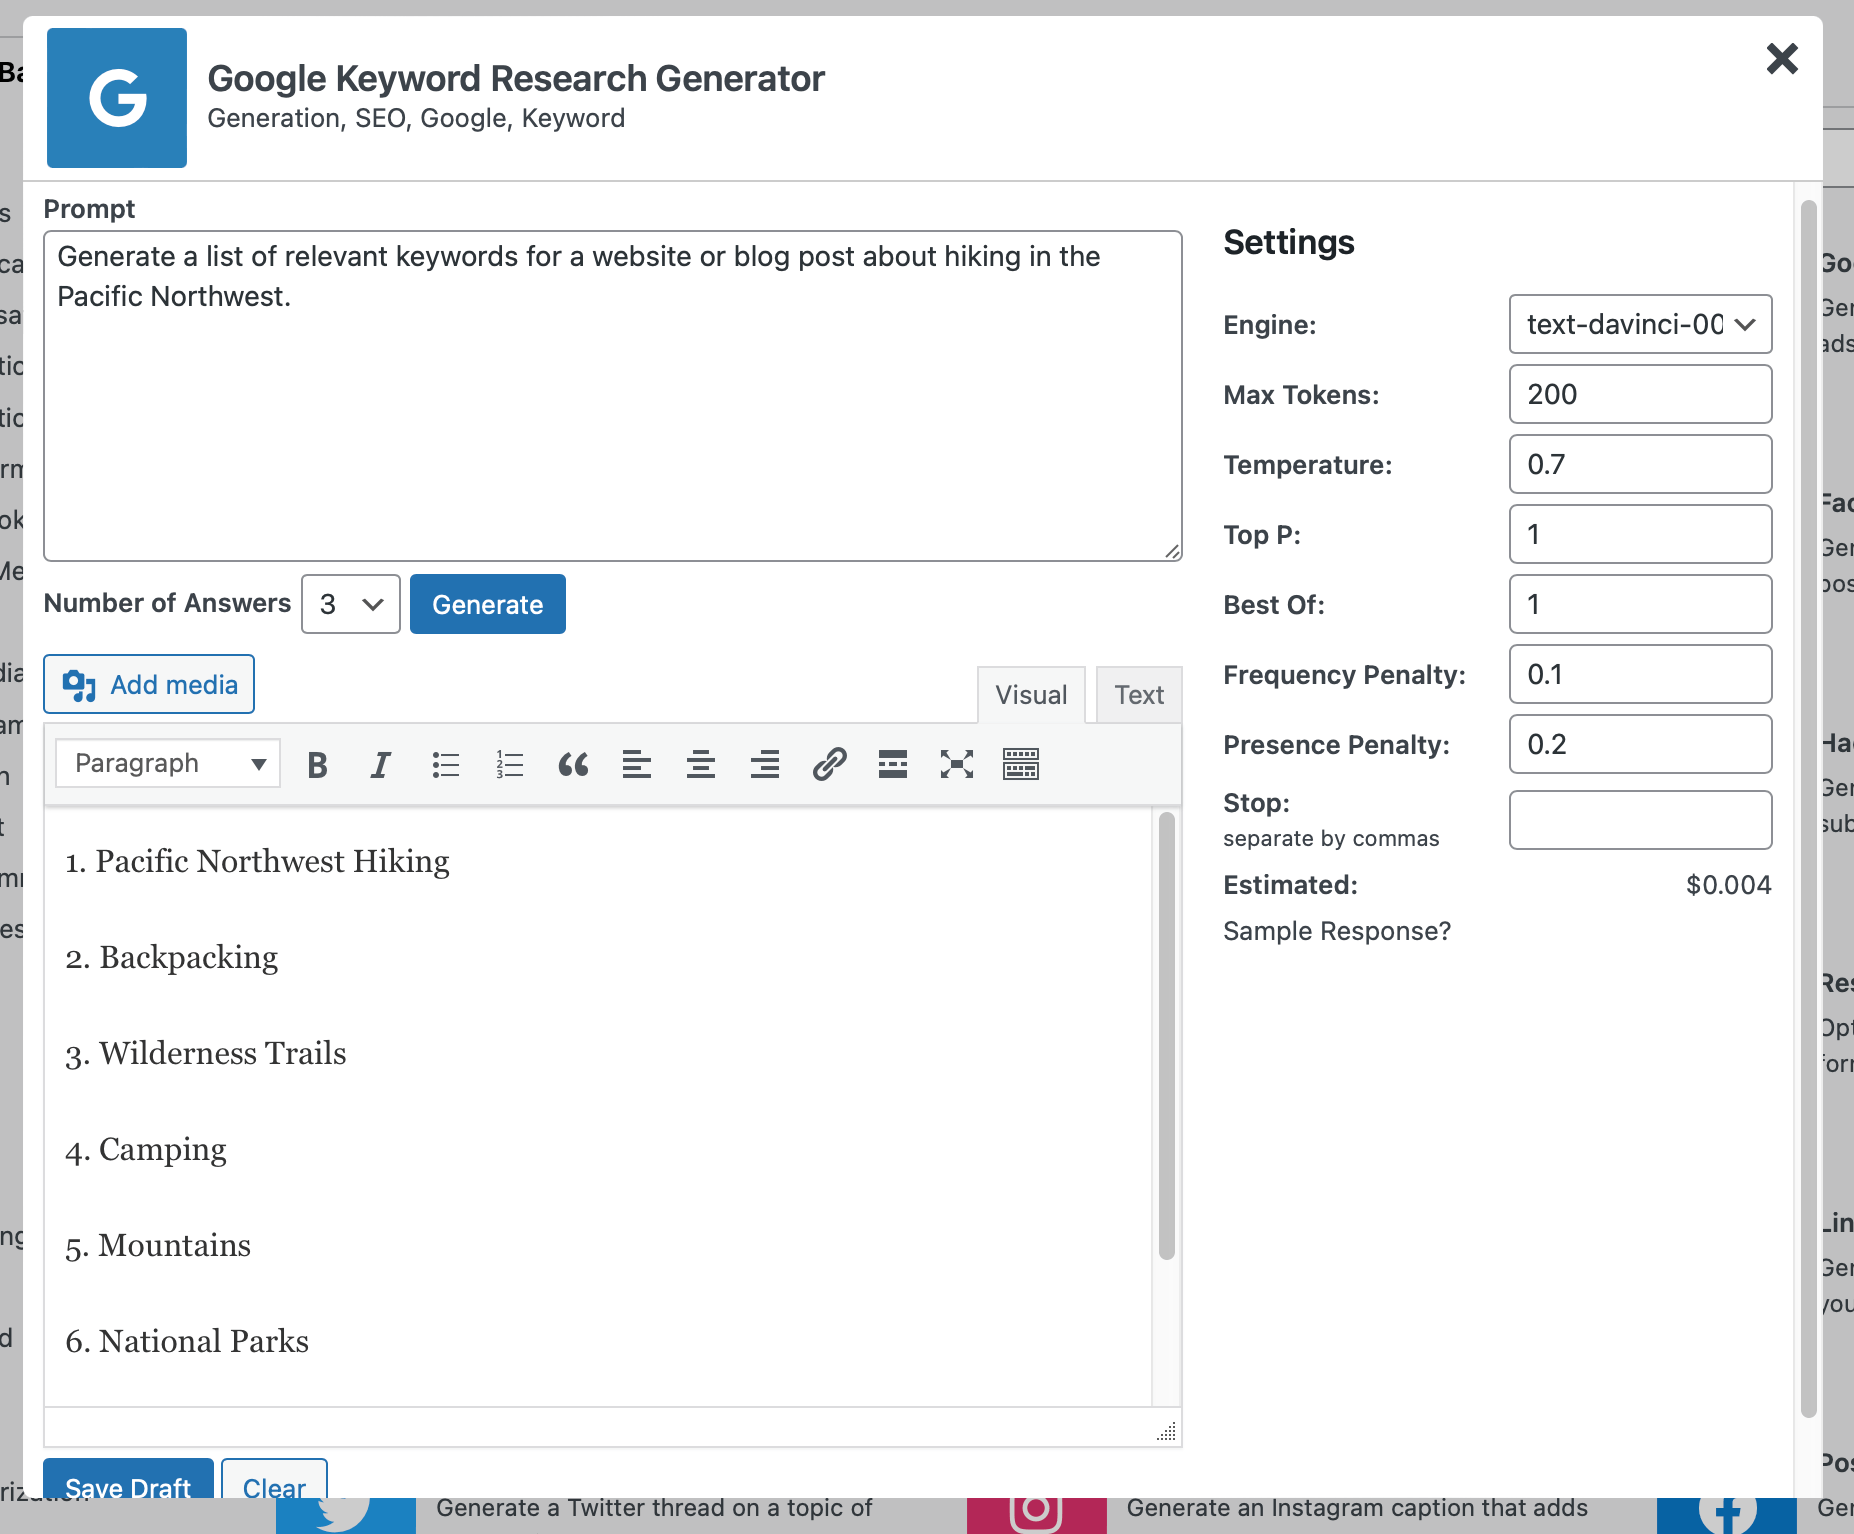Open the Engine model dropdown
The image size is (1854, 1534).
click(x=1640, y=324)
